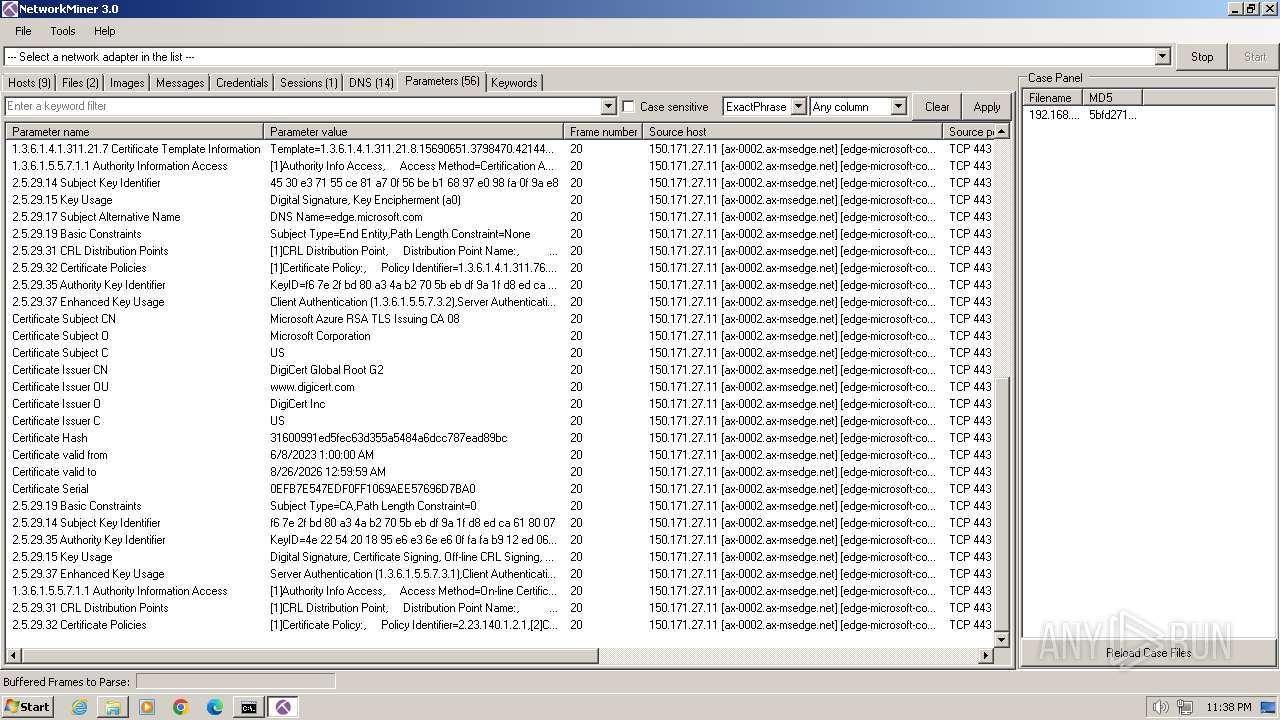Click the vertical scrollbar up arrow
This screenshot has width=1280, height=720.
pyautogui.click(x=1002, y=131)
